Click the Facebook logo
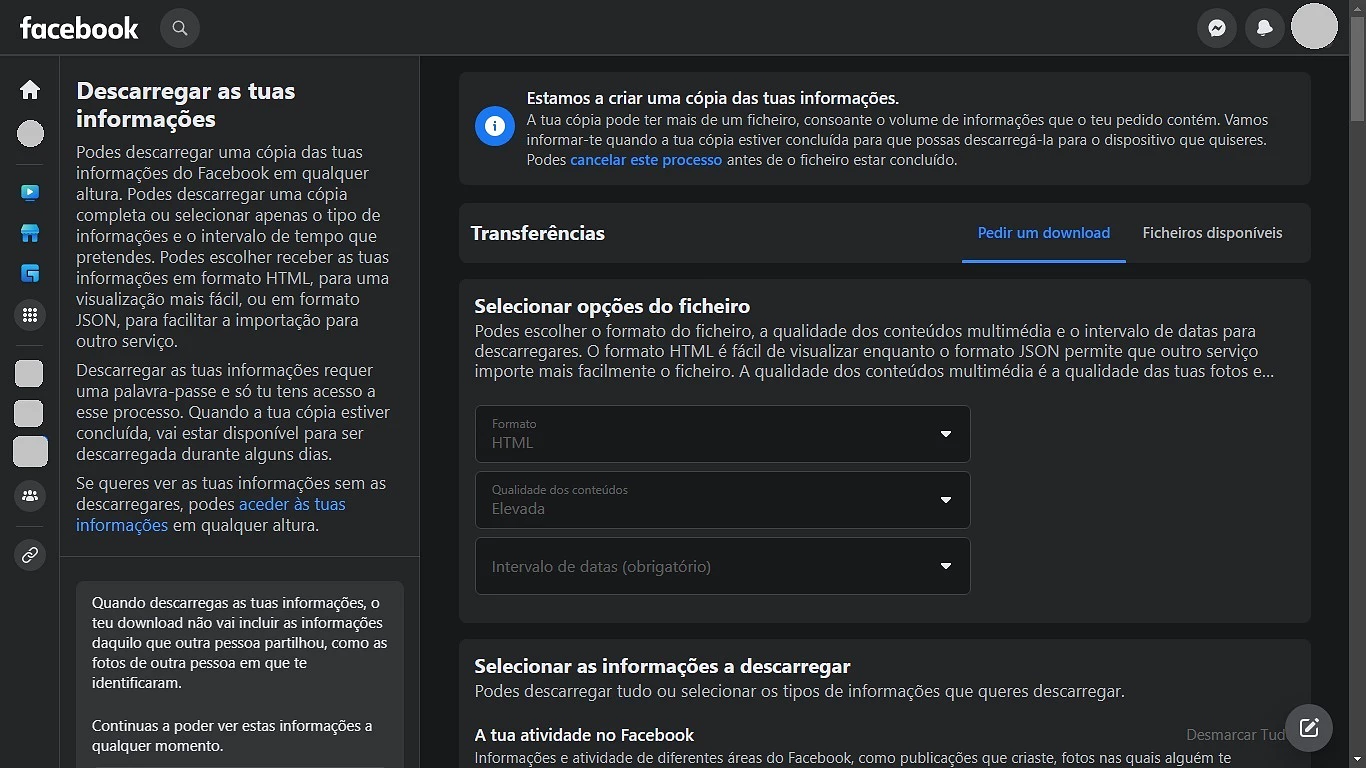 pos(79,28)
